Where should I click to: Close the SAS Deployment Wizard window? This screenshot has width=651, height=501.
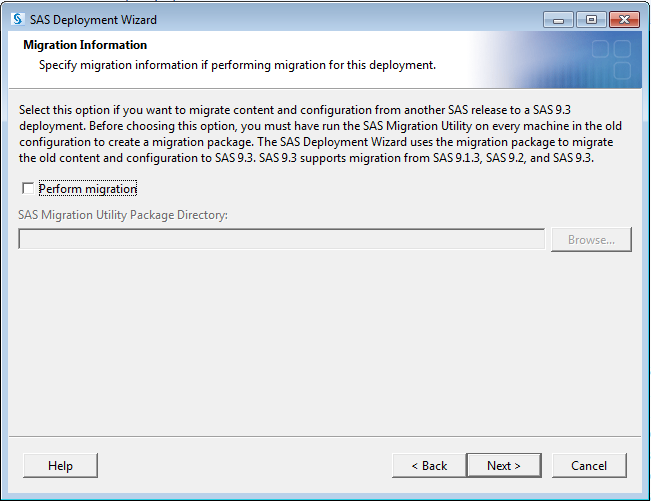tap(624, 19)
